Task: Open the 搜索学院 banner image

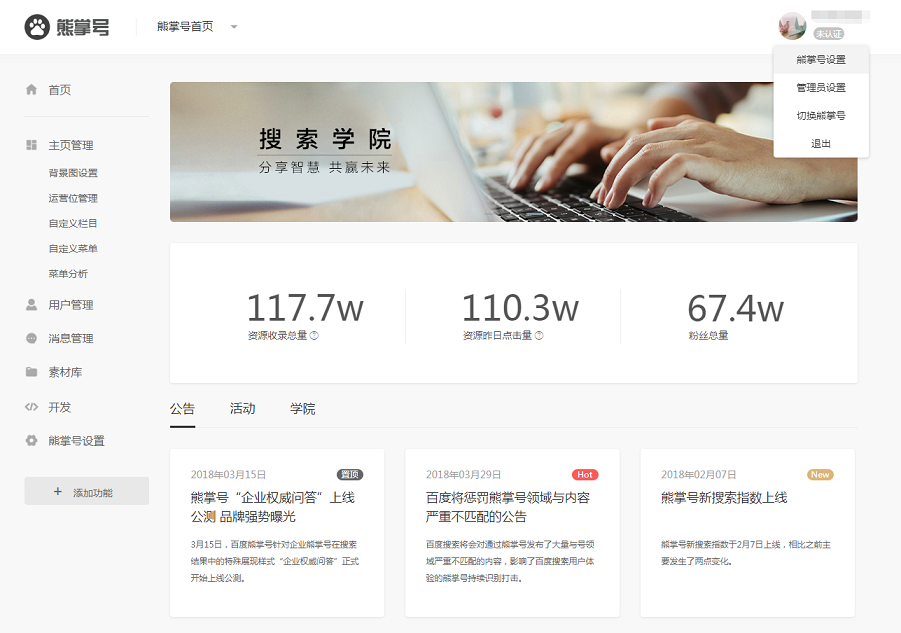Action: (514, 152)
